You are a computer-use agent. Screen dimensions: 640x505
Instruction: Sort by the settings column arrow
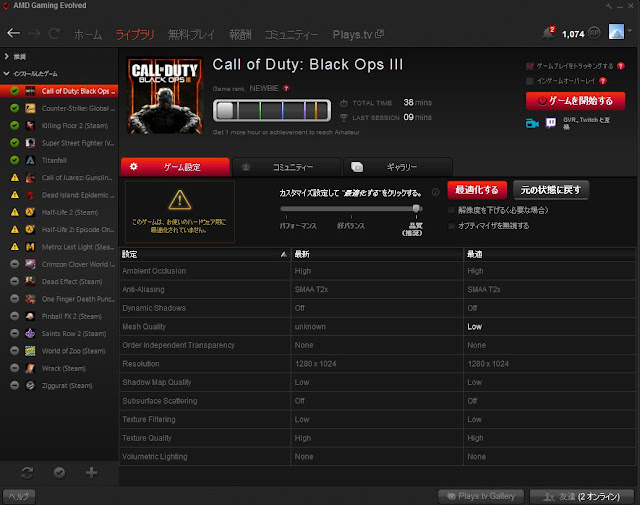[284, 254]
